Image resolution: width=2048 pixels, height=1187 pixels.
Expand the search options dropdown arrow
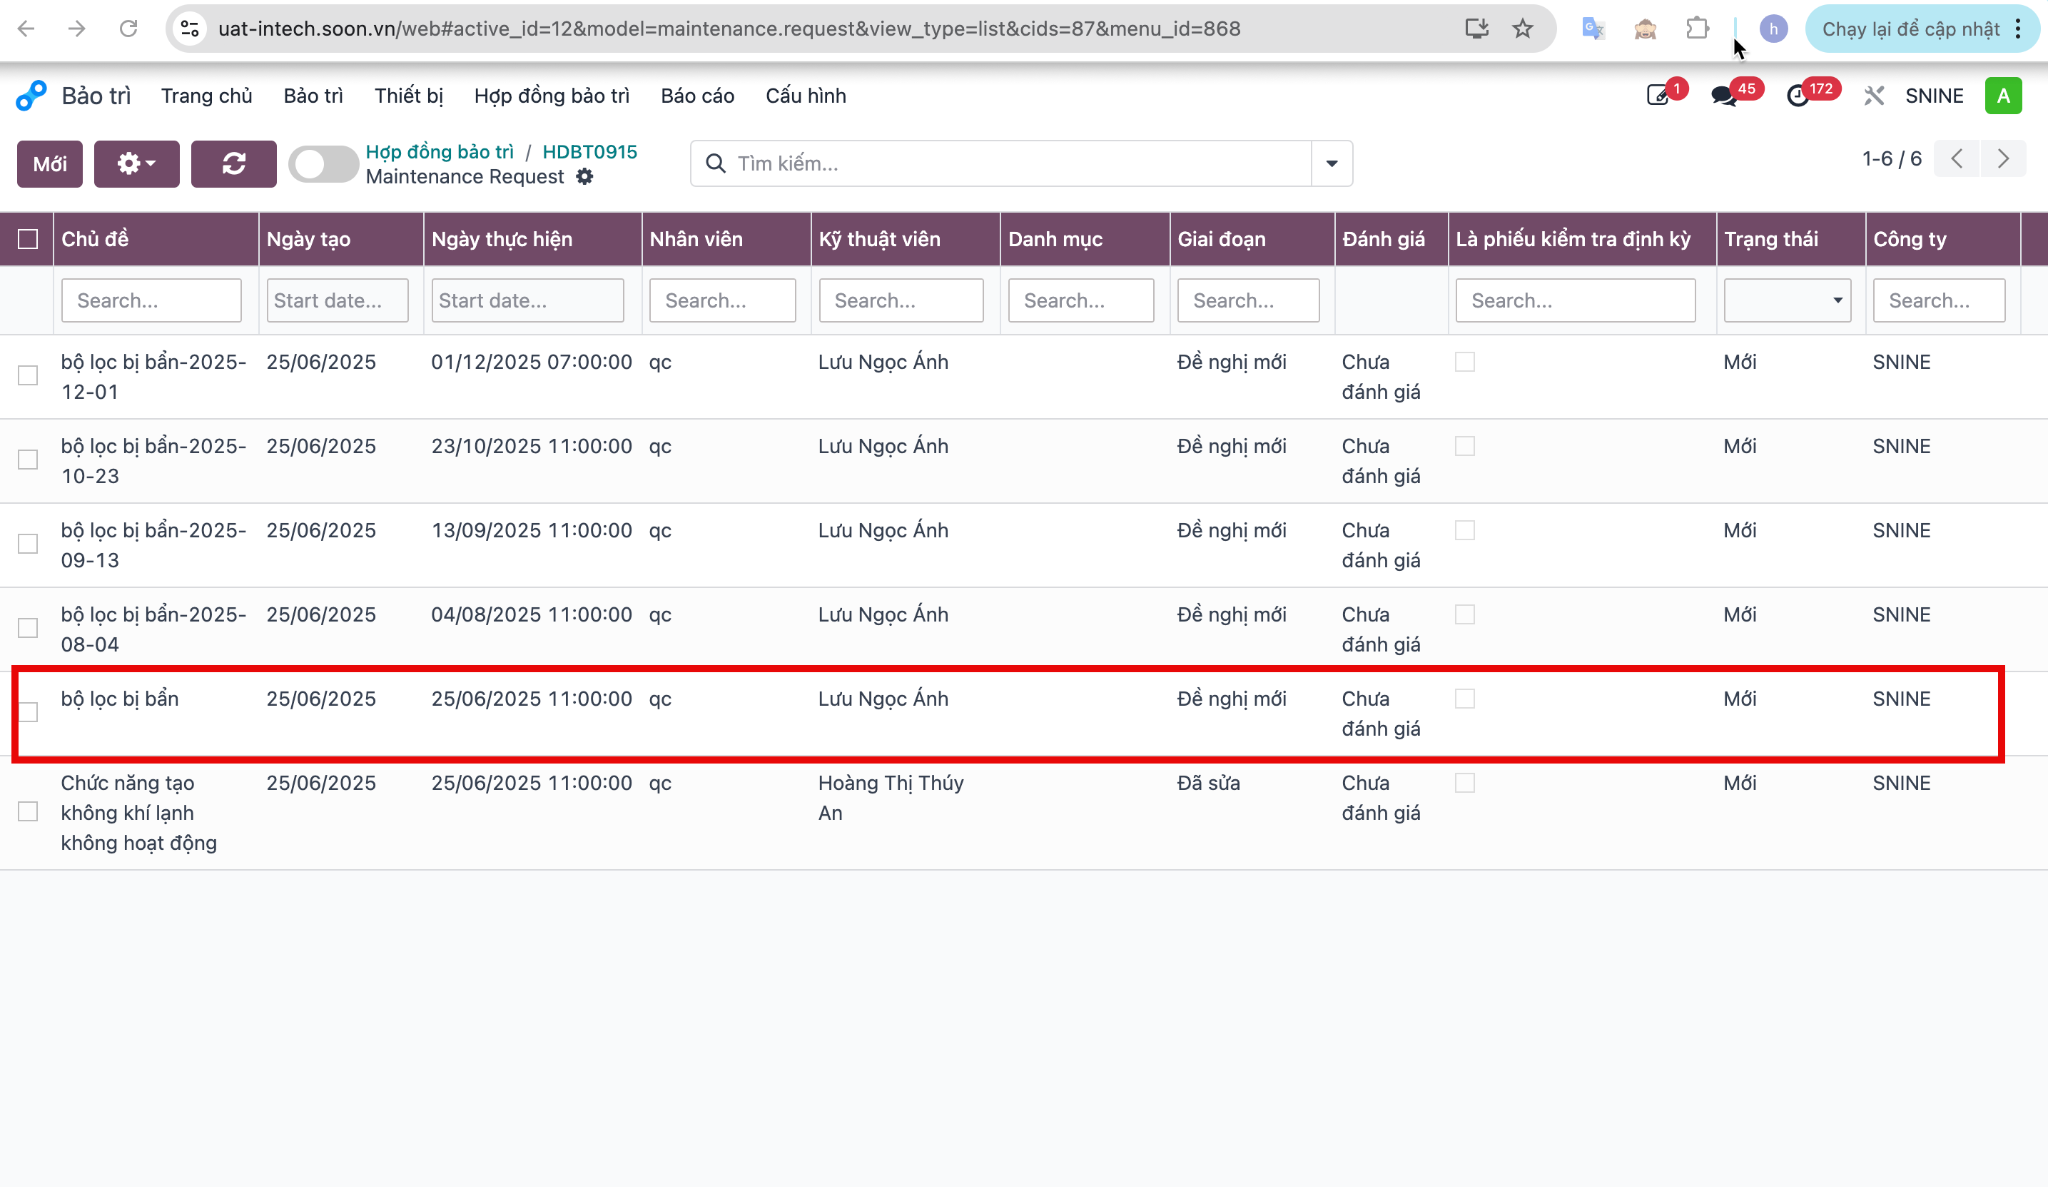pyautogui.click(x=1332, y=164)
